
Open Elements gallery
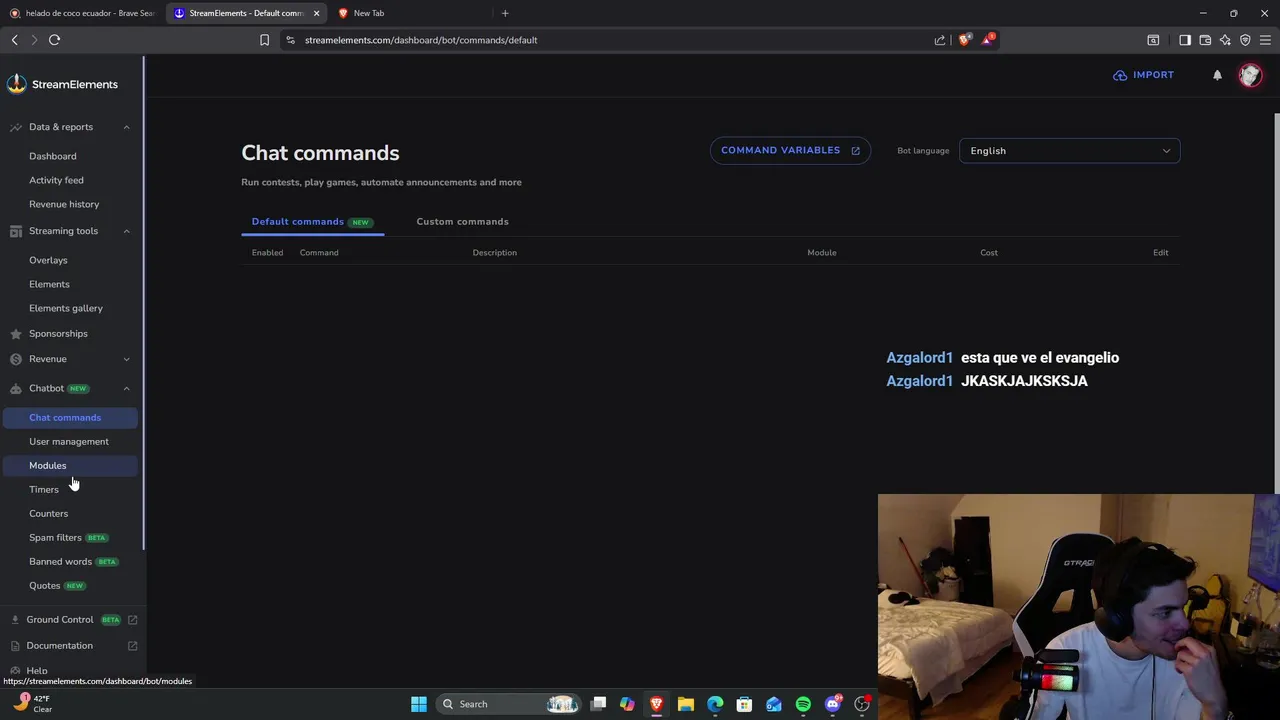(x=66, y=308)
